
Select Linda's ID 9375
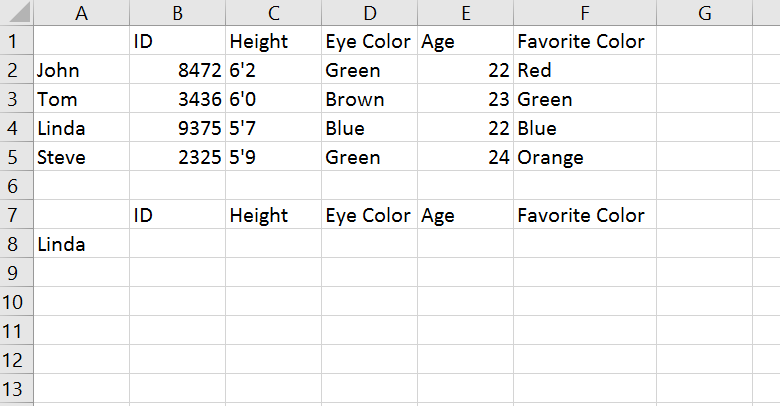pos(178,128)
